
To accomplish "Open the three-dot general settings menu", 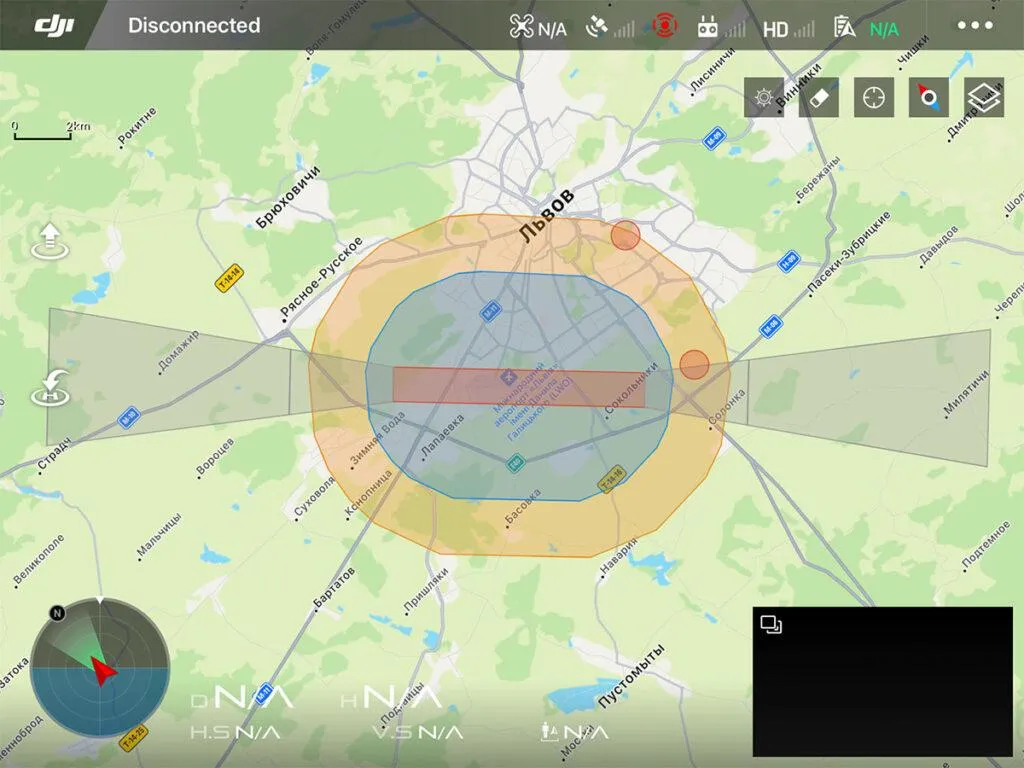I will 975,25.
